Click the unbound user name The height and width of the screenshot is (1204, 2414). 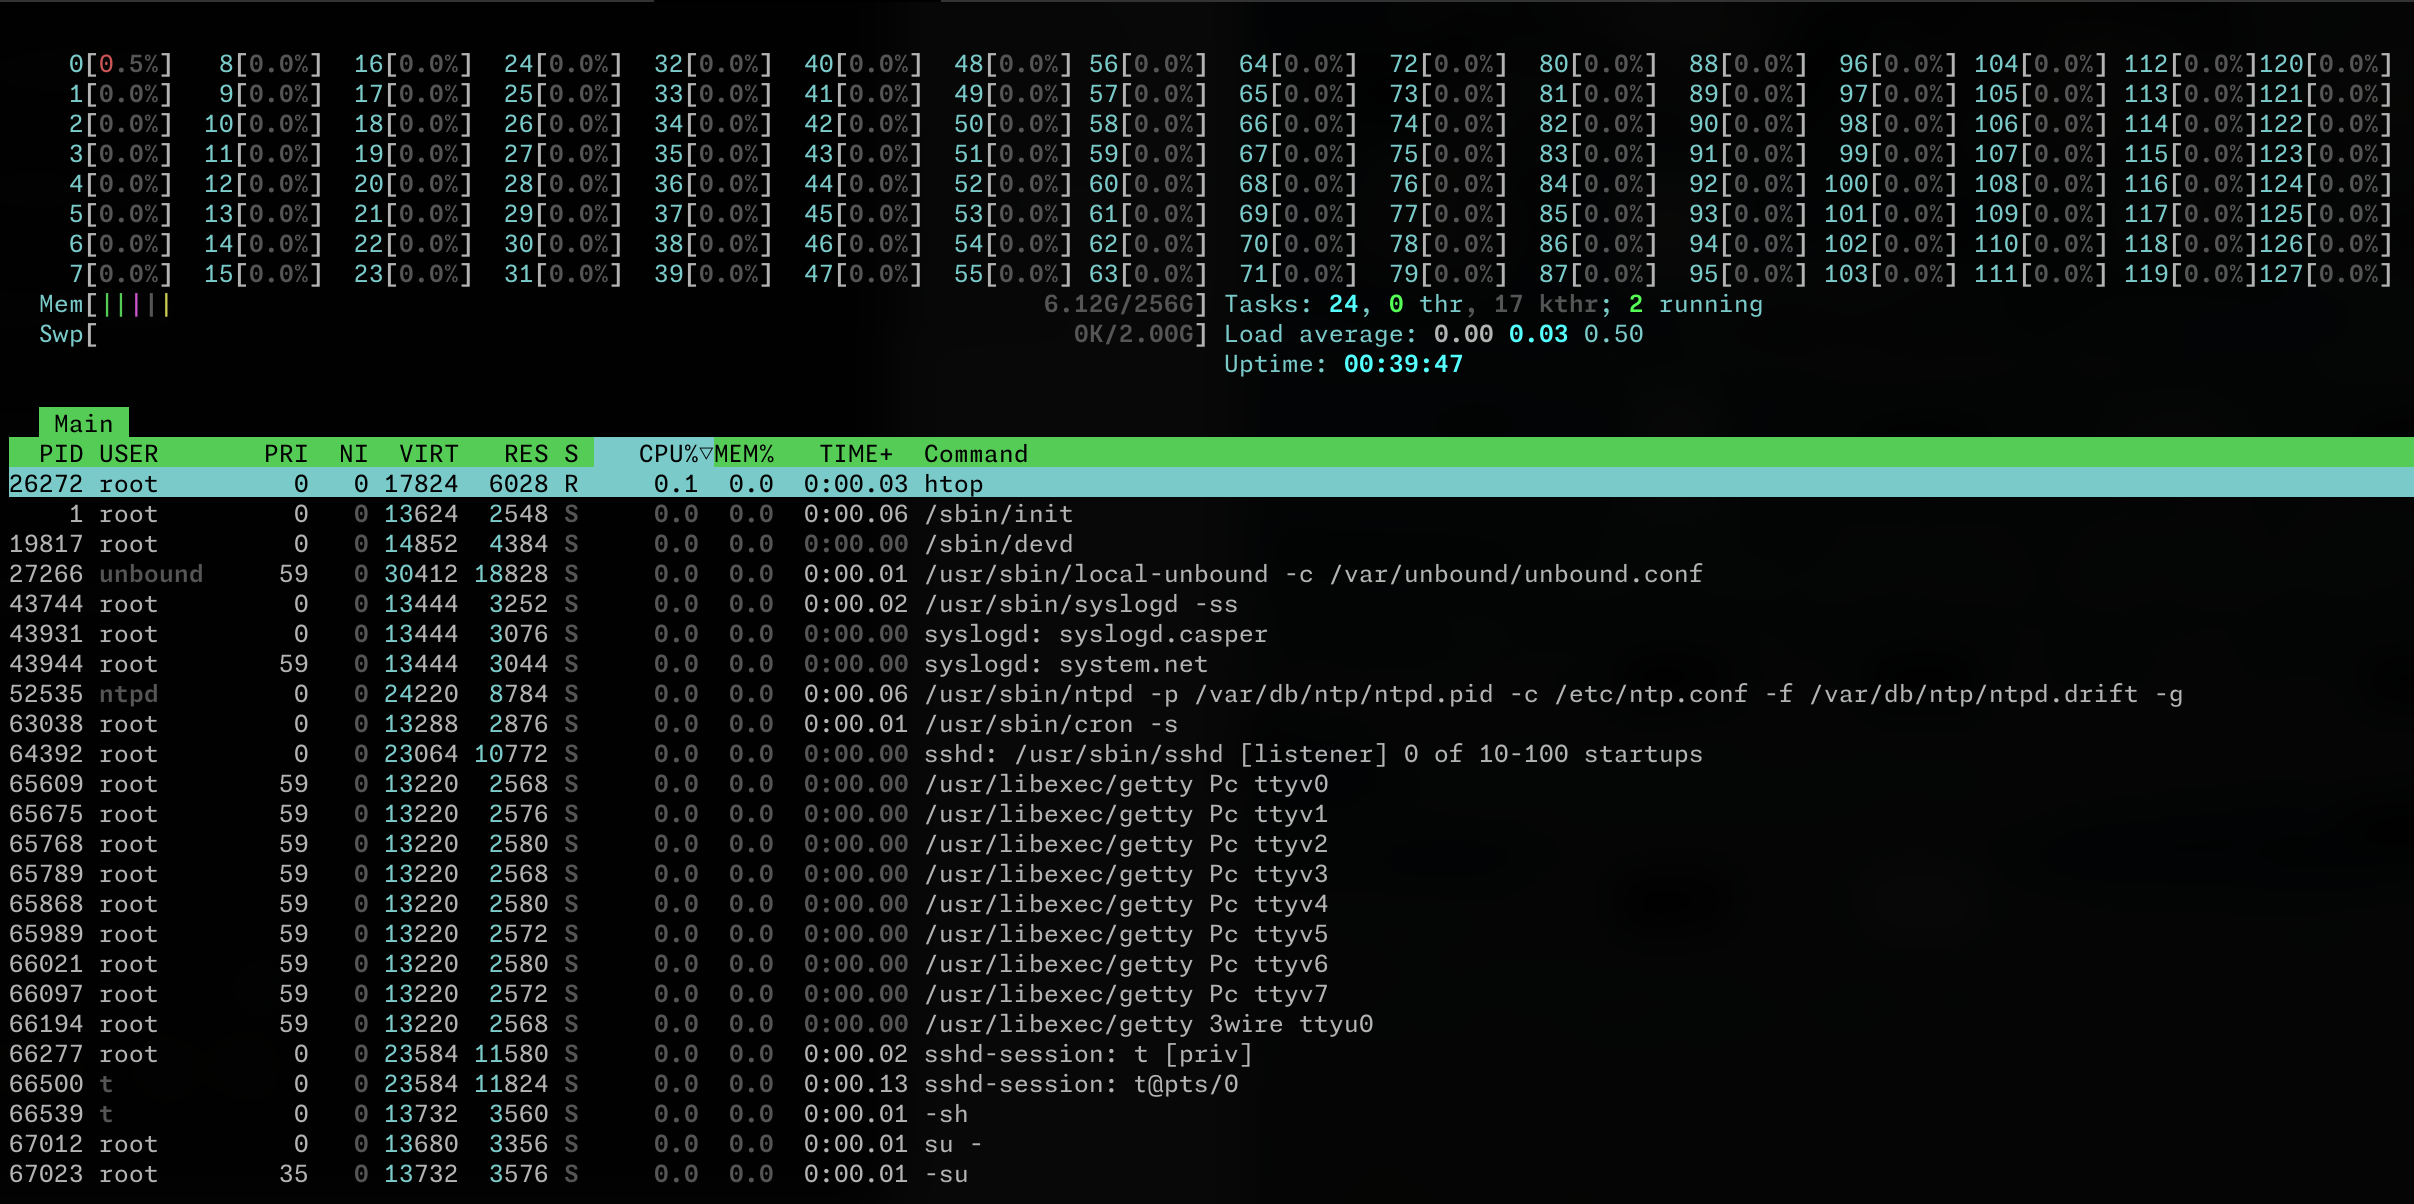click(151, 573)
